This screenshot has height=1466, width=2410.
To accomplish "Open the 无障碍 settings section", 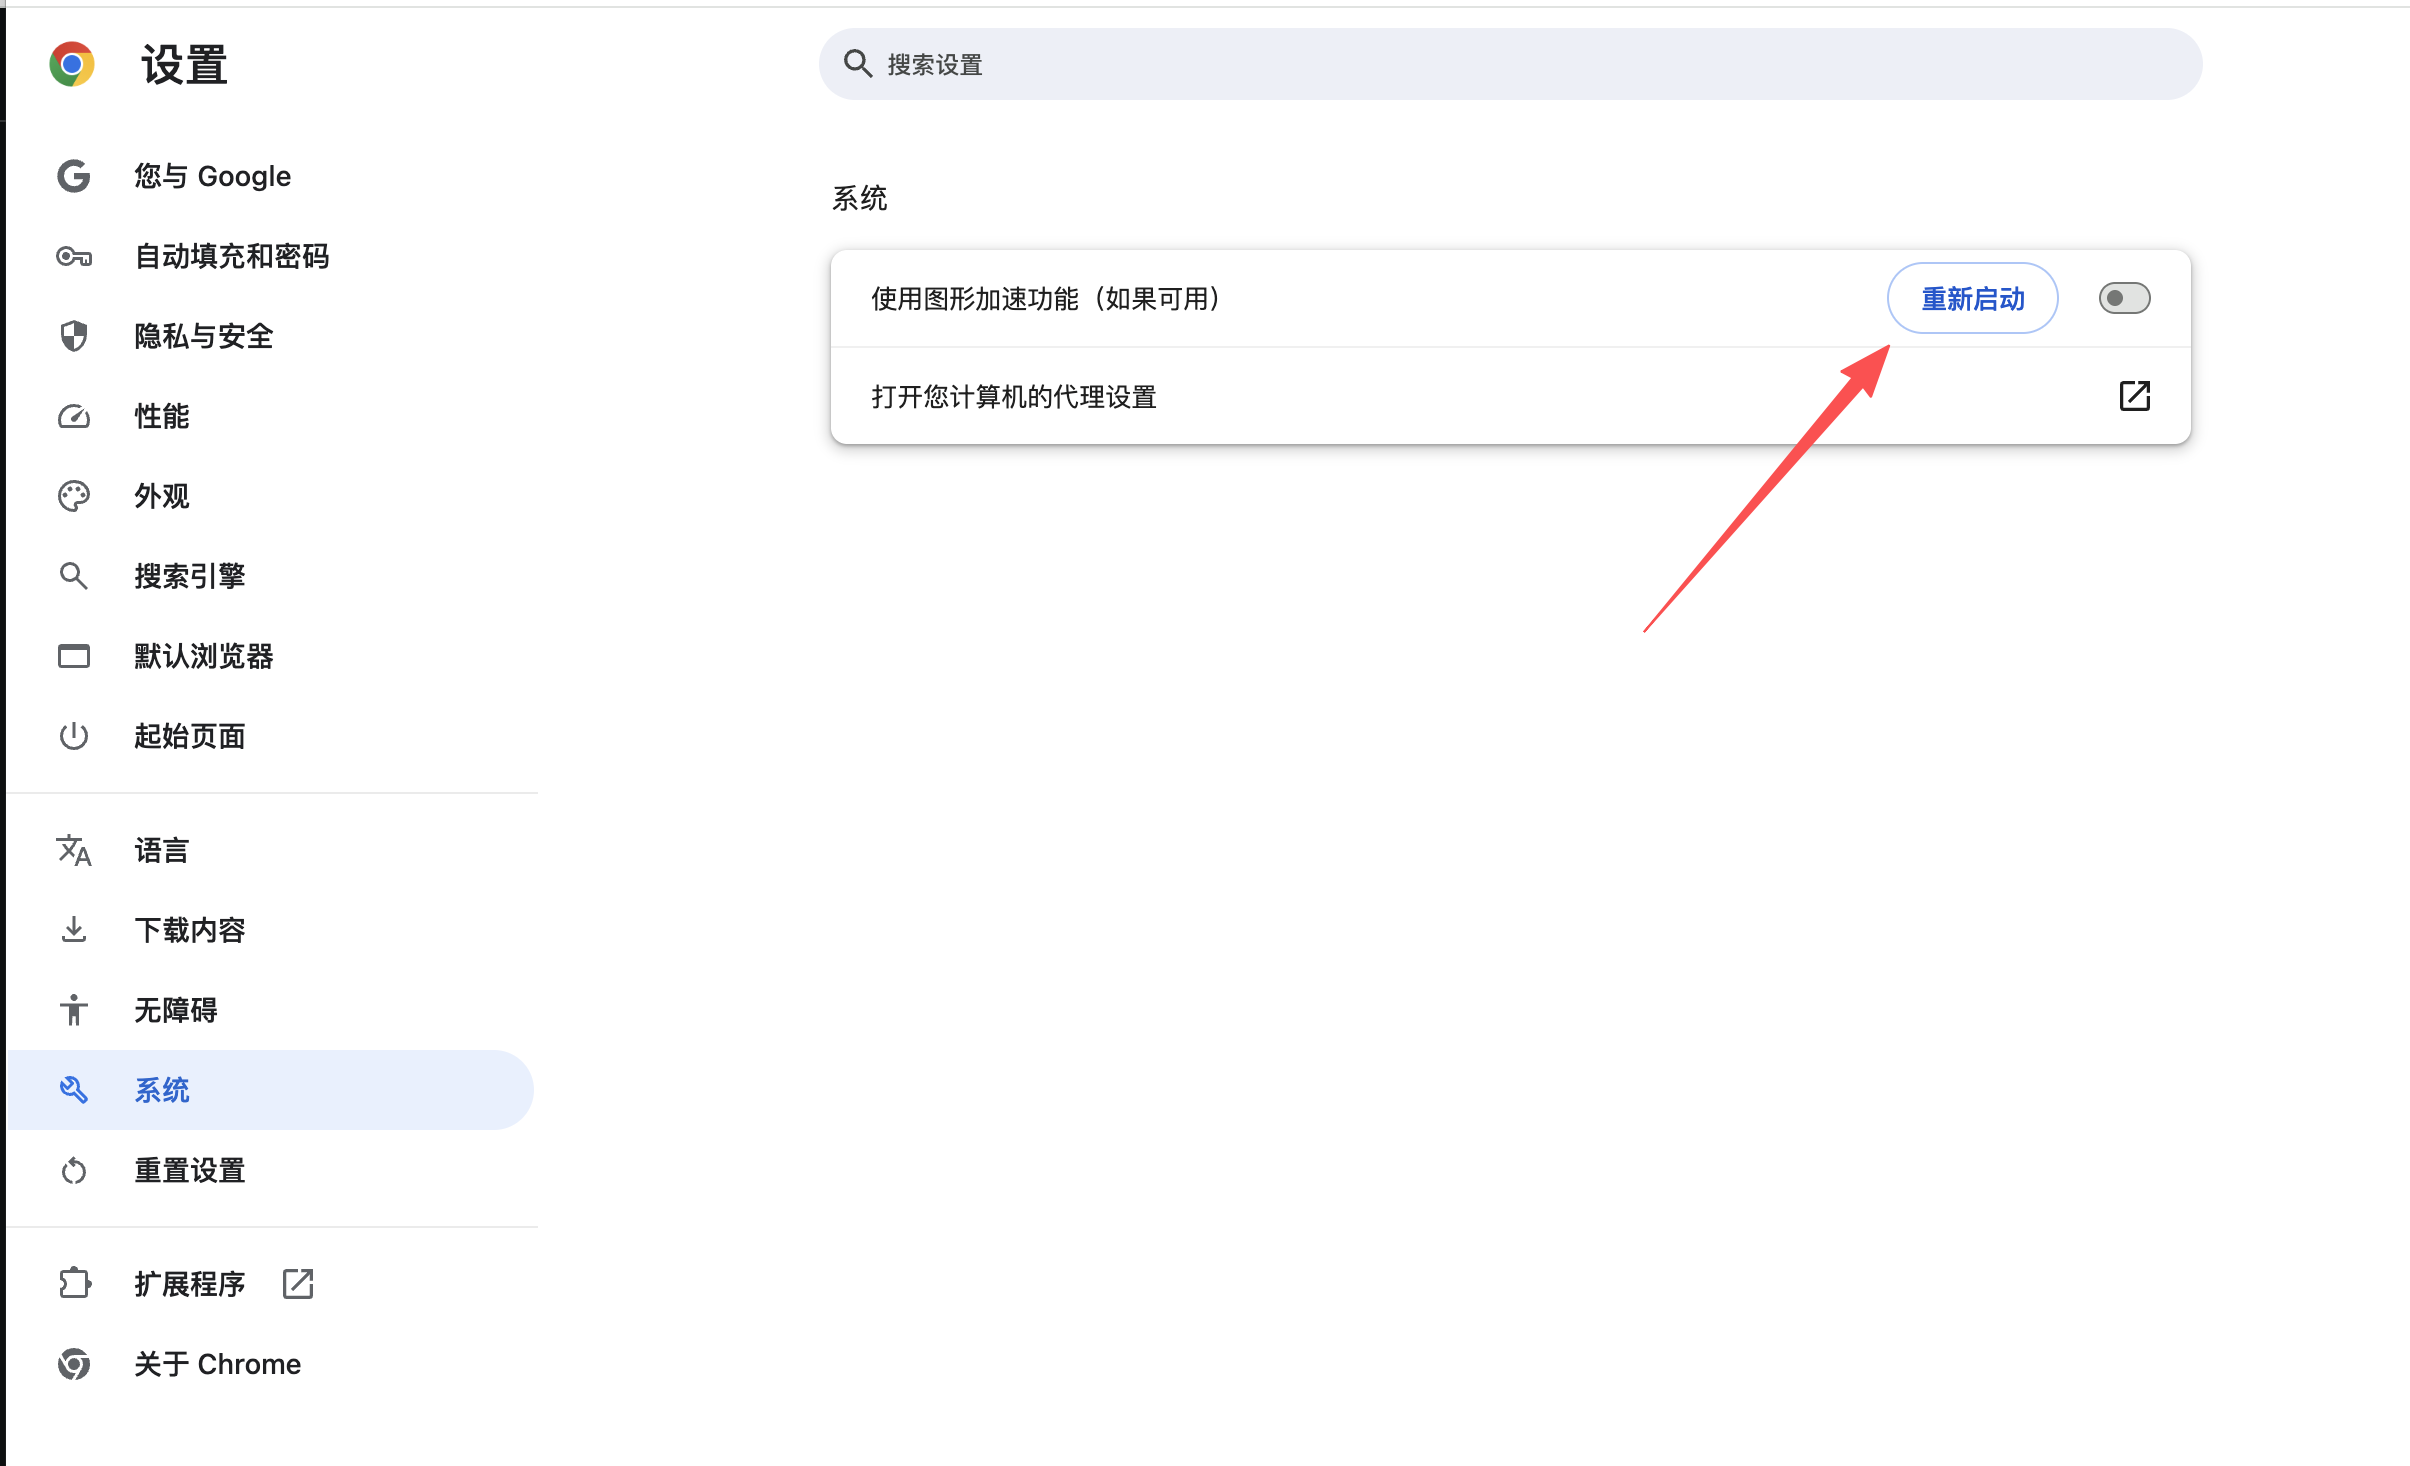I will click(x=176, y=1010).
